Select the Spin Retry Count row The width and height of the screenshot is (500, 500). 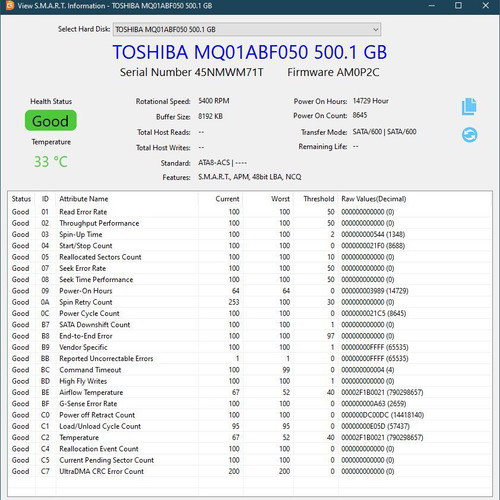(250, 302)
